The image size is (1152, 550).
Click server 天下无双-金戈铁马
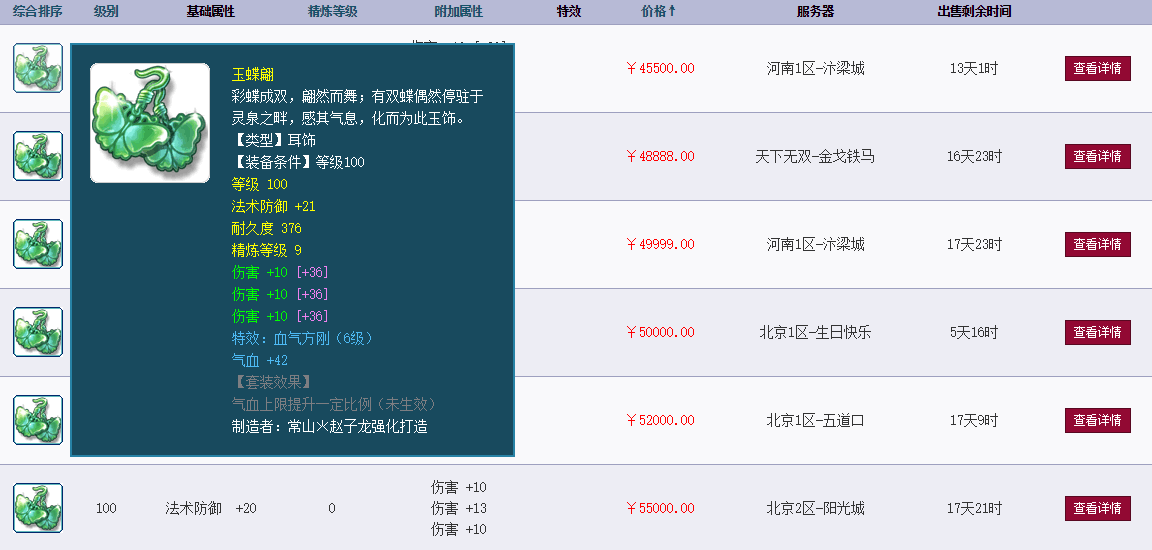coord(816,156)
